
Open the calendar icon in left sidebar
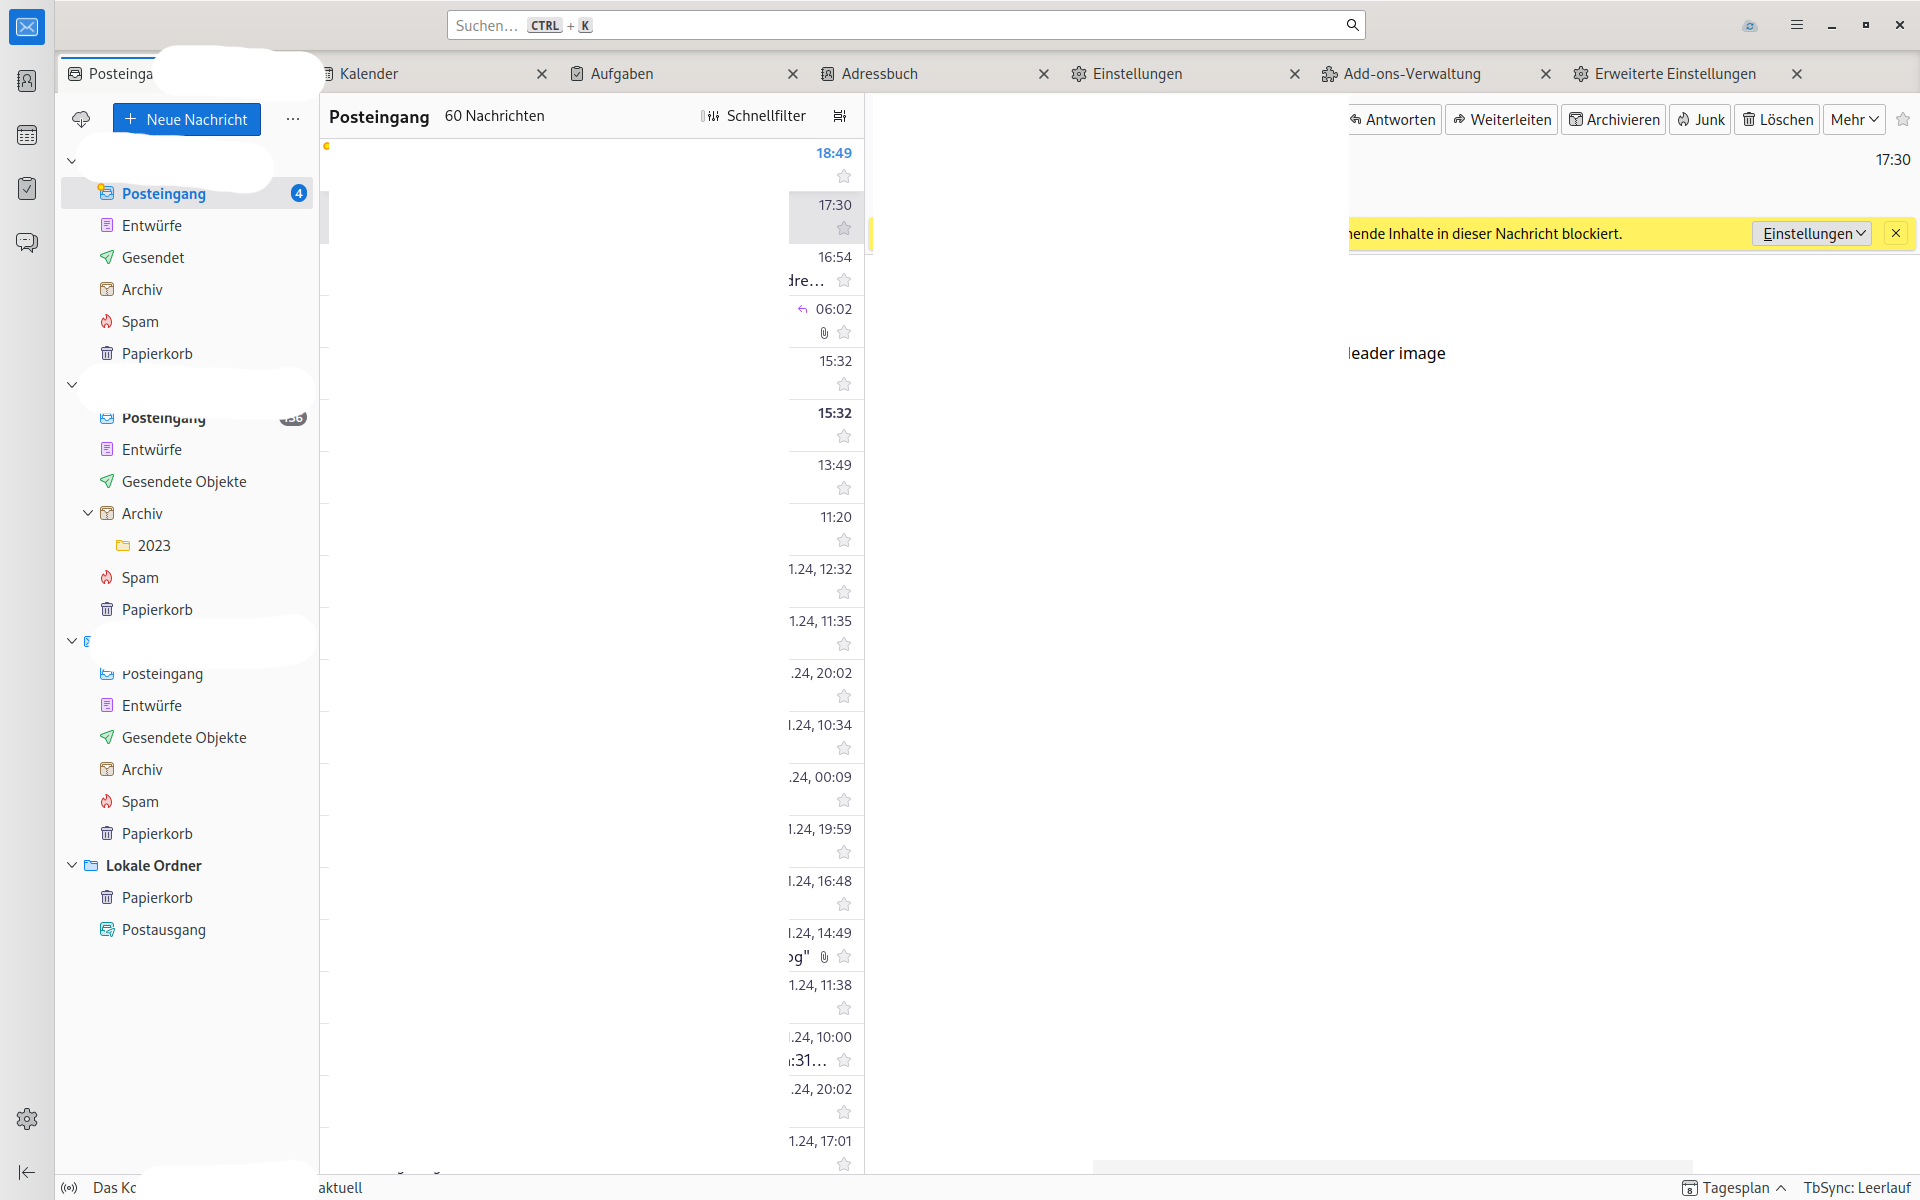pos(27,135)
